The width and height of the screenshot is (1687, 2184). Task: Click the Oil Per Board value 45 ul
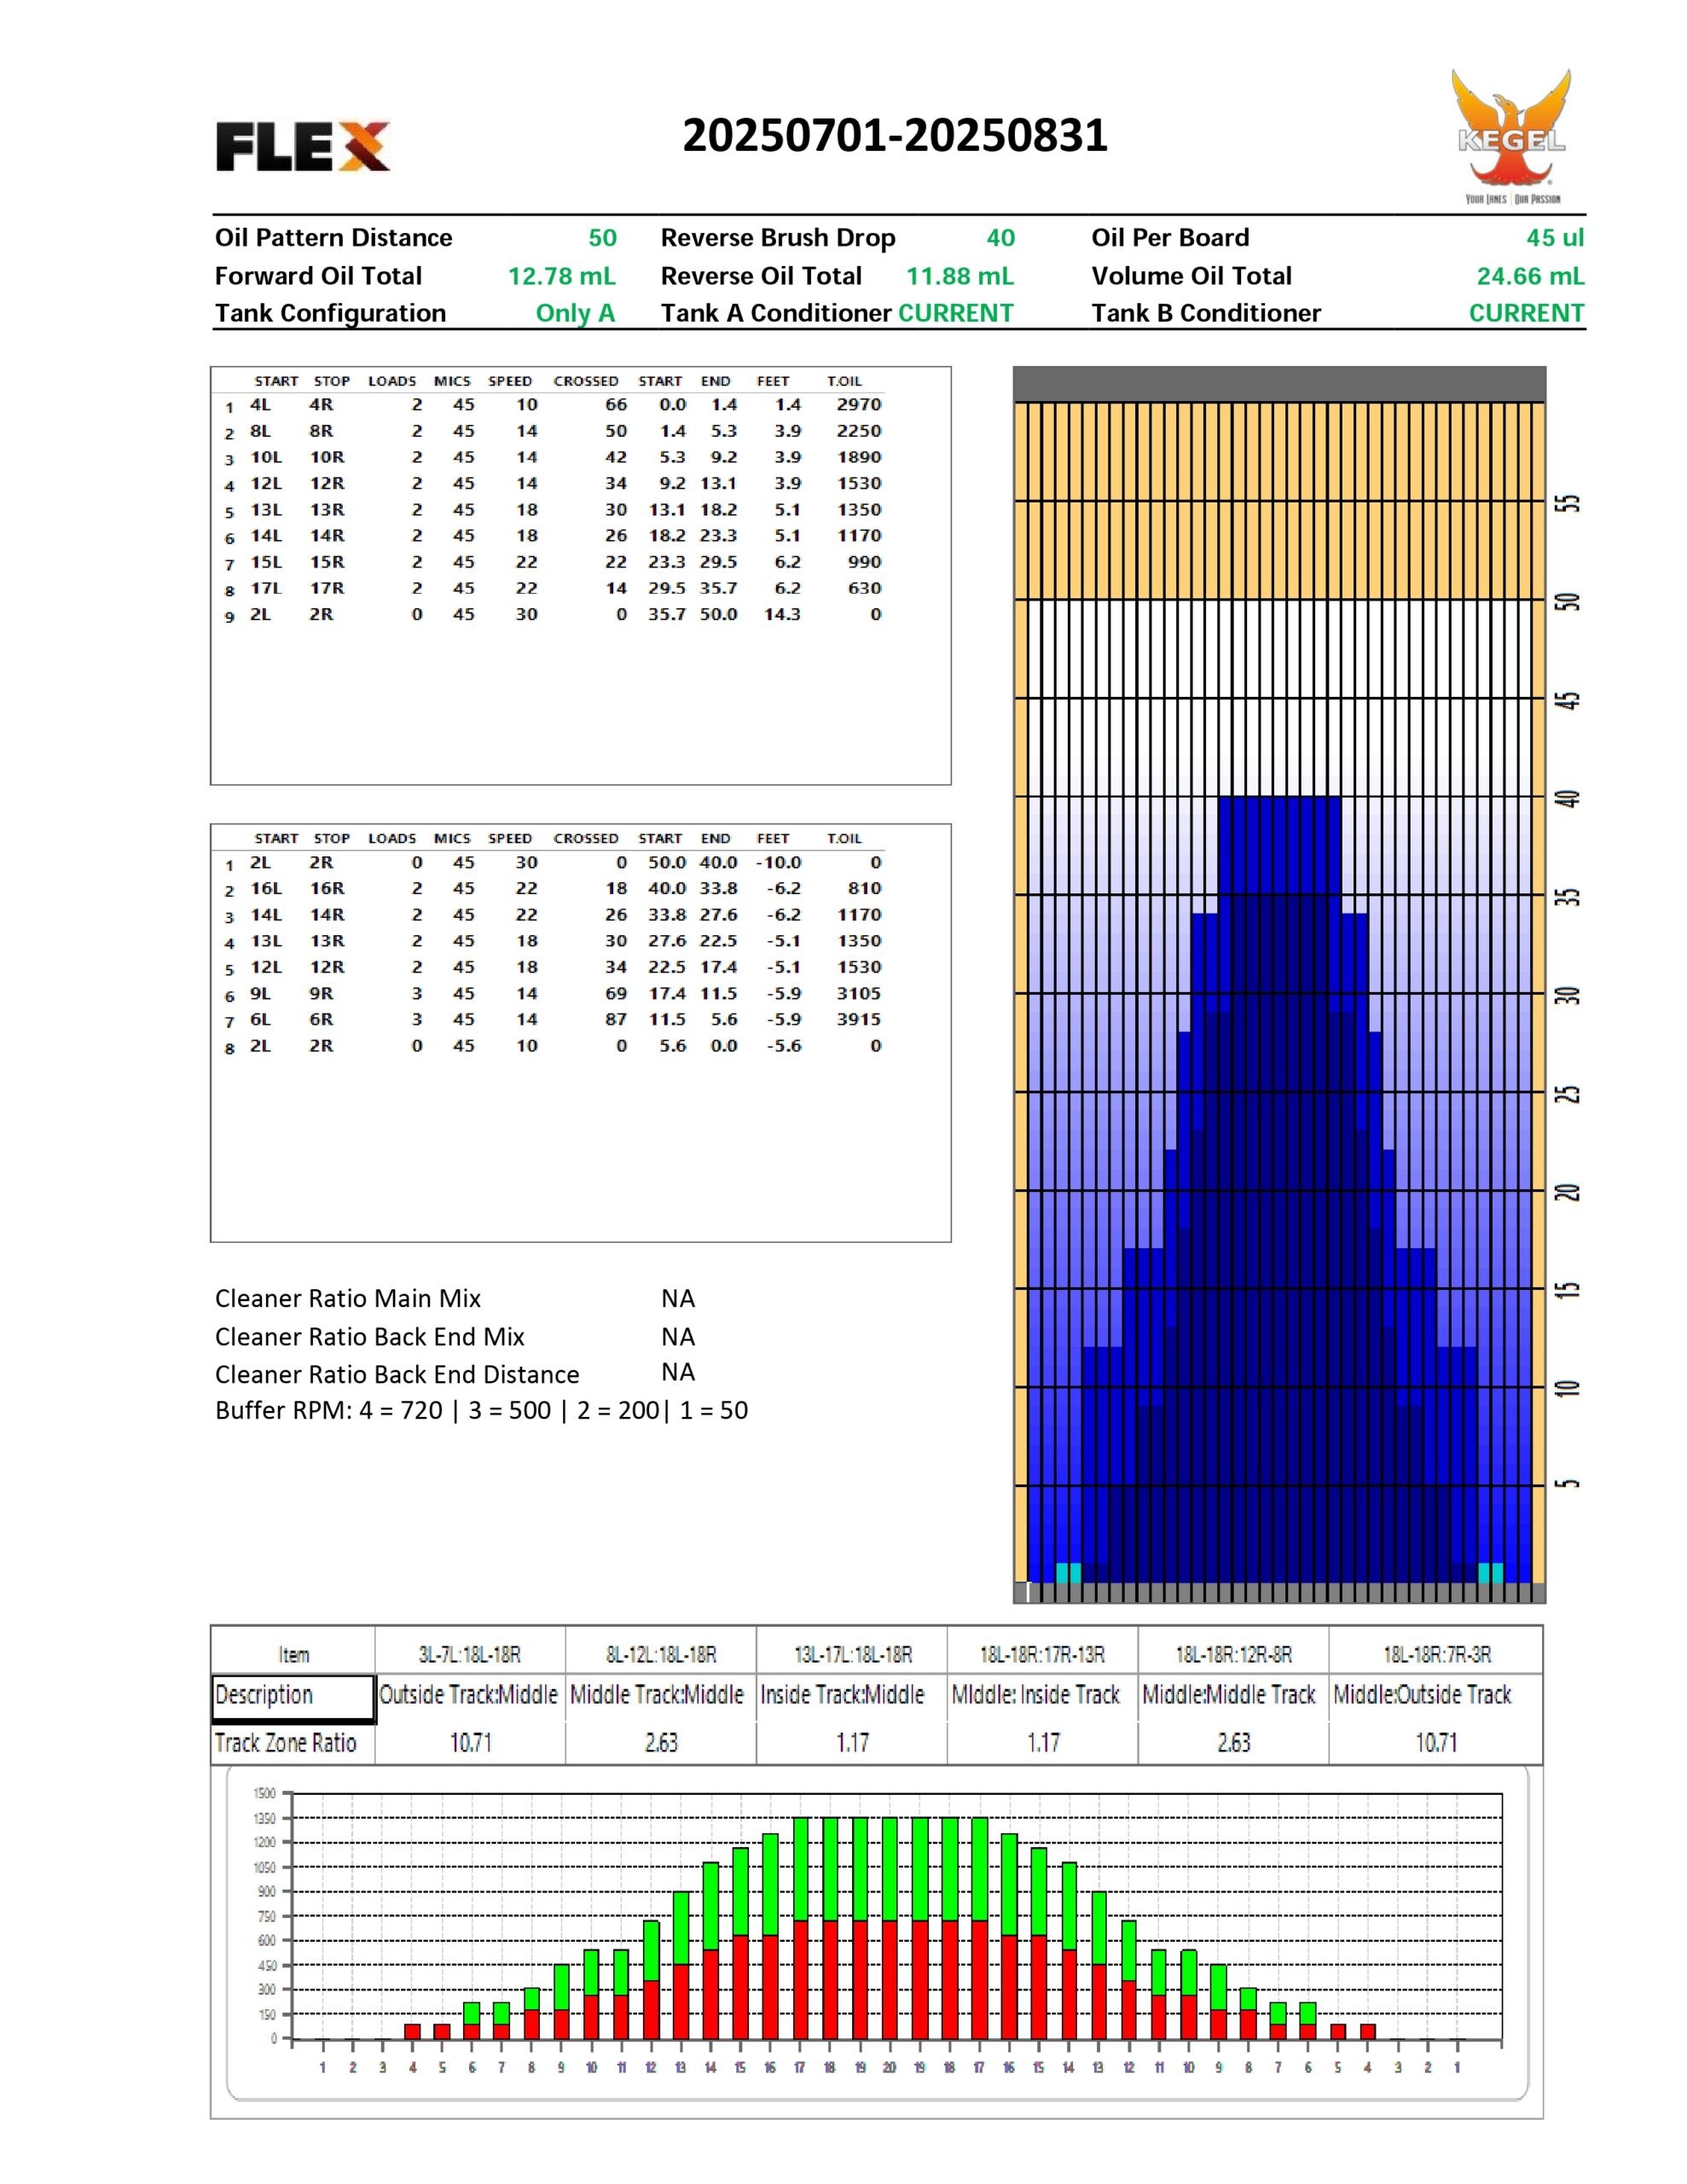(1555, 238)
